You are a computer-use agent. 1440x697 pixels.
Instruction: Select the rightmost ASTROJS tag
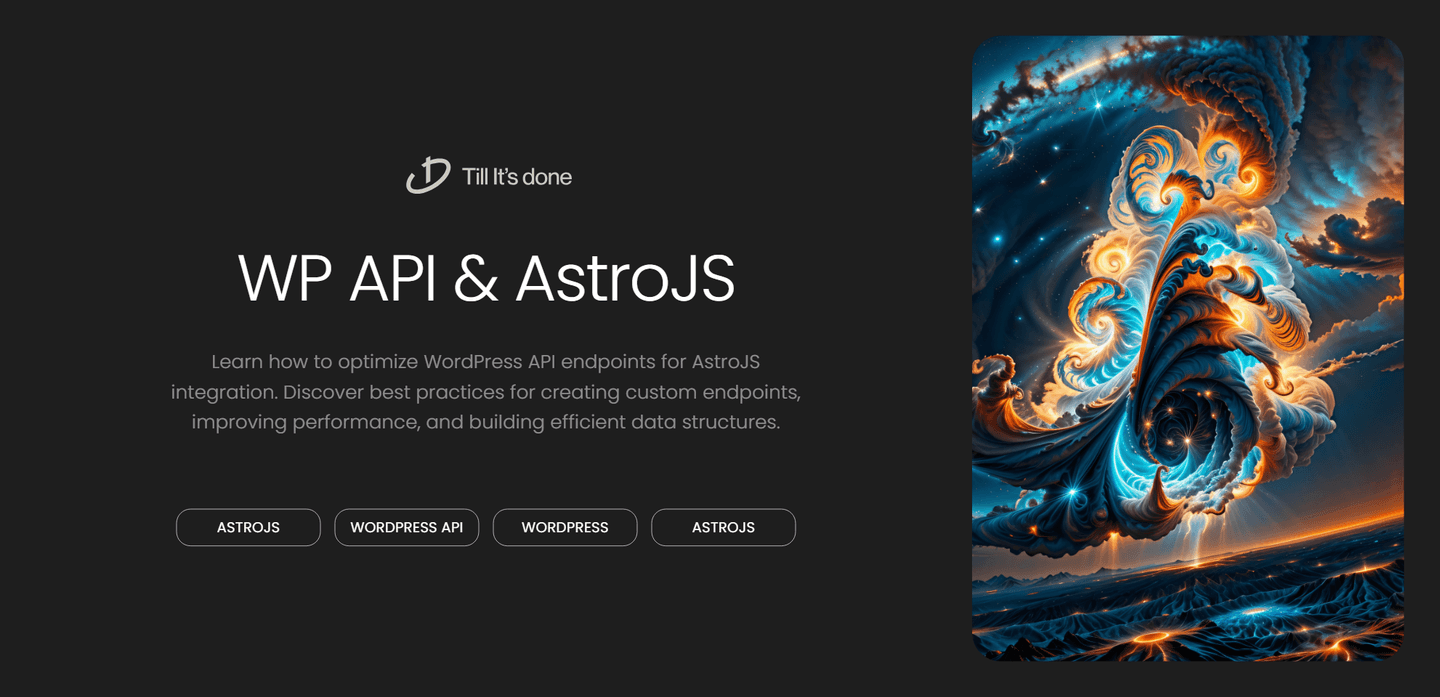(723, 527)
